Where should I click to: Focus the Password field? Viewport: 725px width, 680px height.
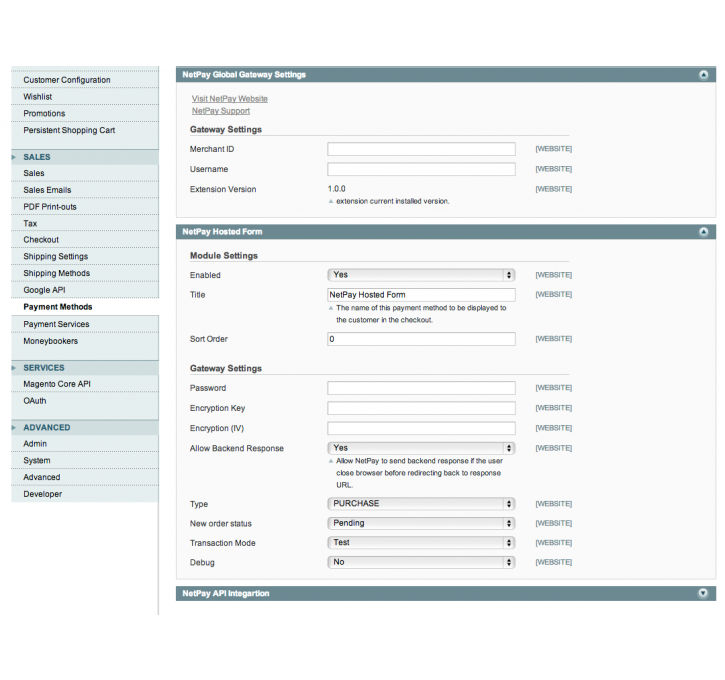pos(421,388)
